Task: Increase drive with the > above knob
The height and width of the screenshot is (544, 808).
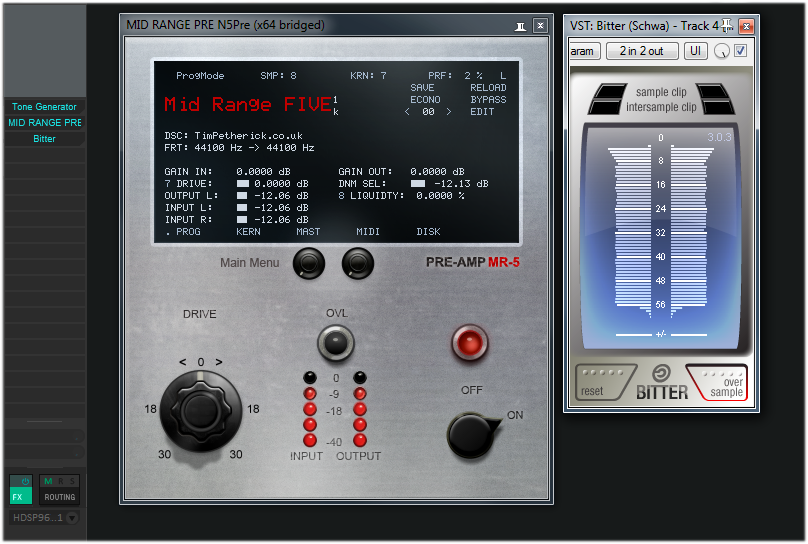Action: click(x=219, y=362)
